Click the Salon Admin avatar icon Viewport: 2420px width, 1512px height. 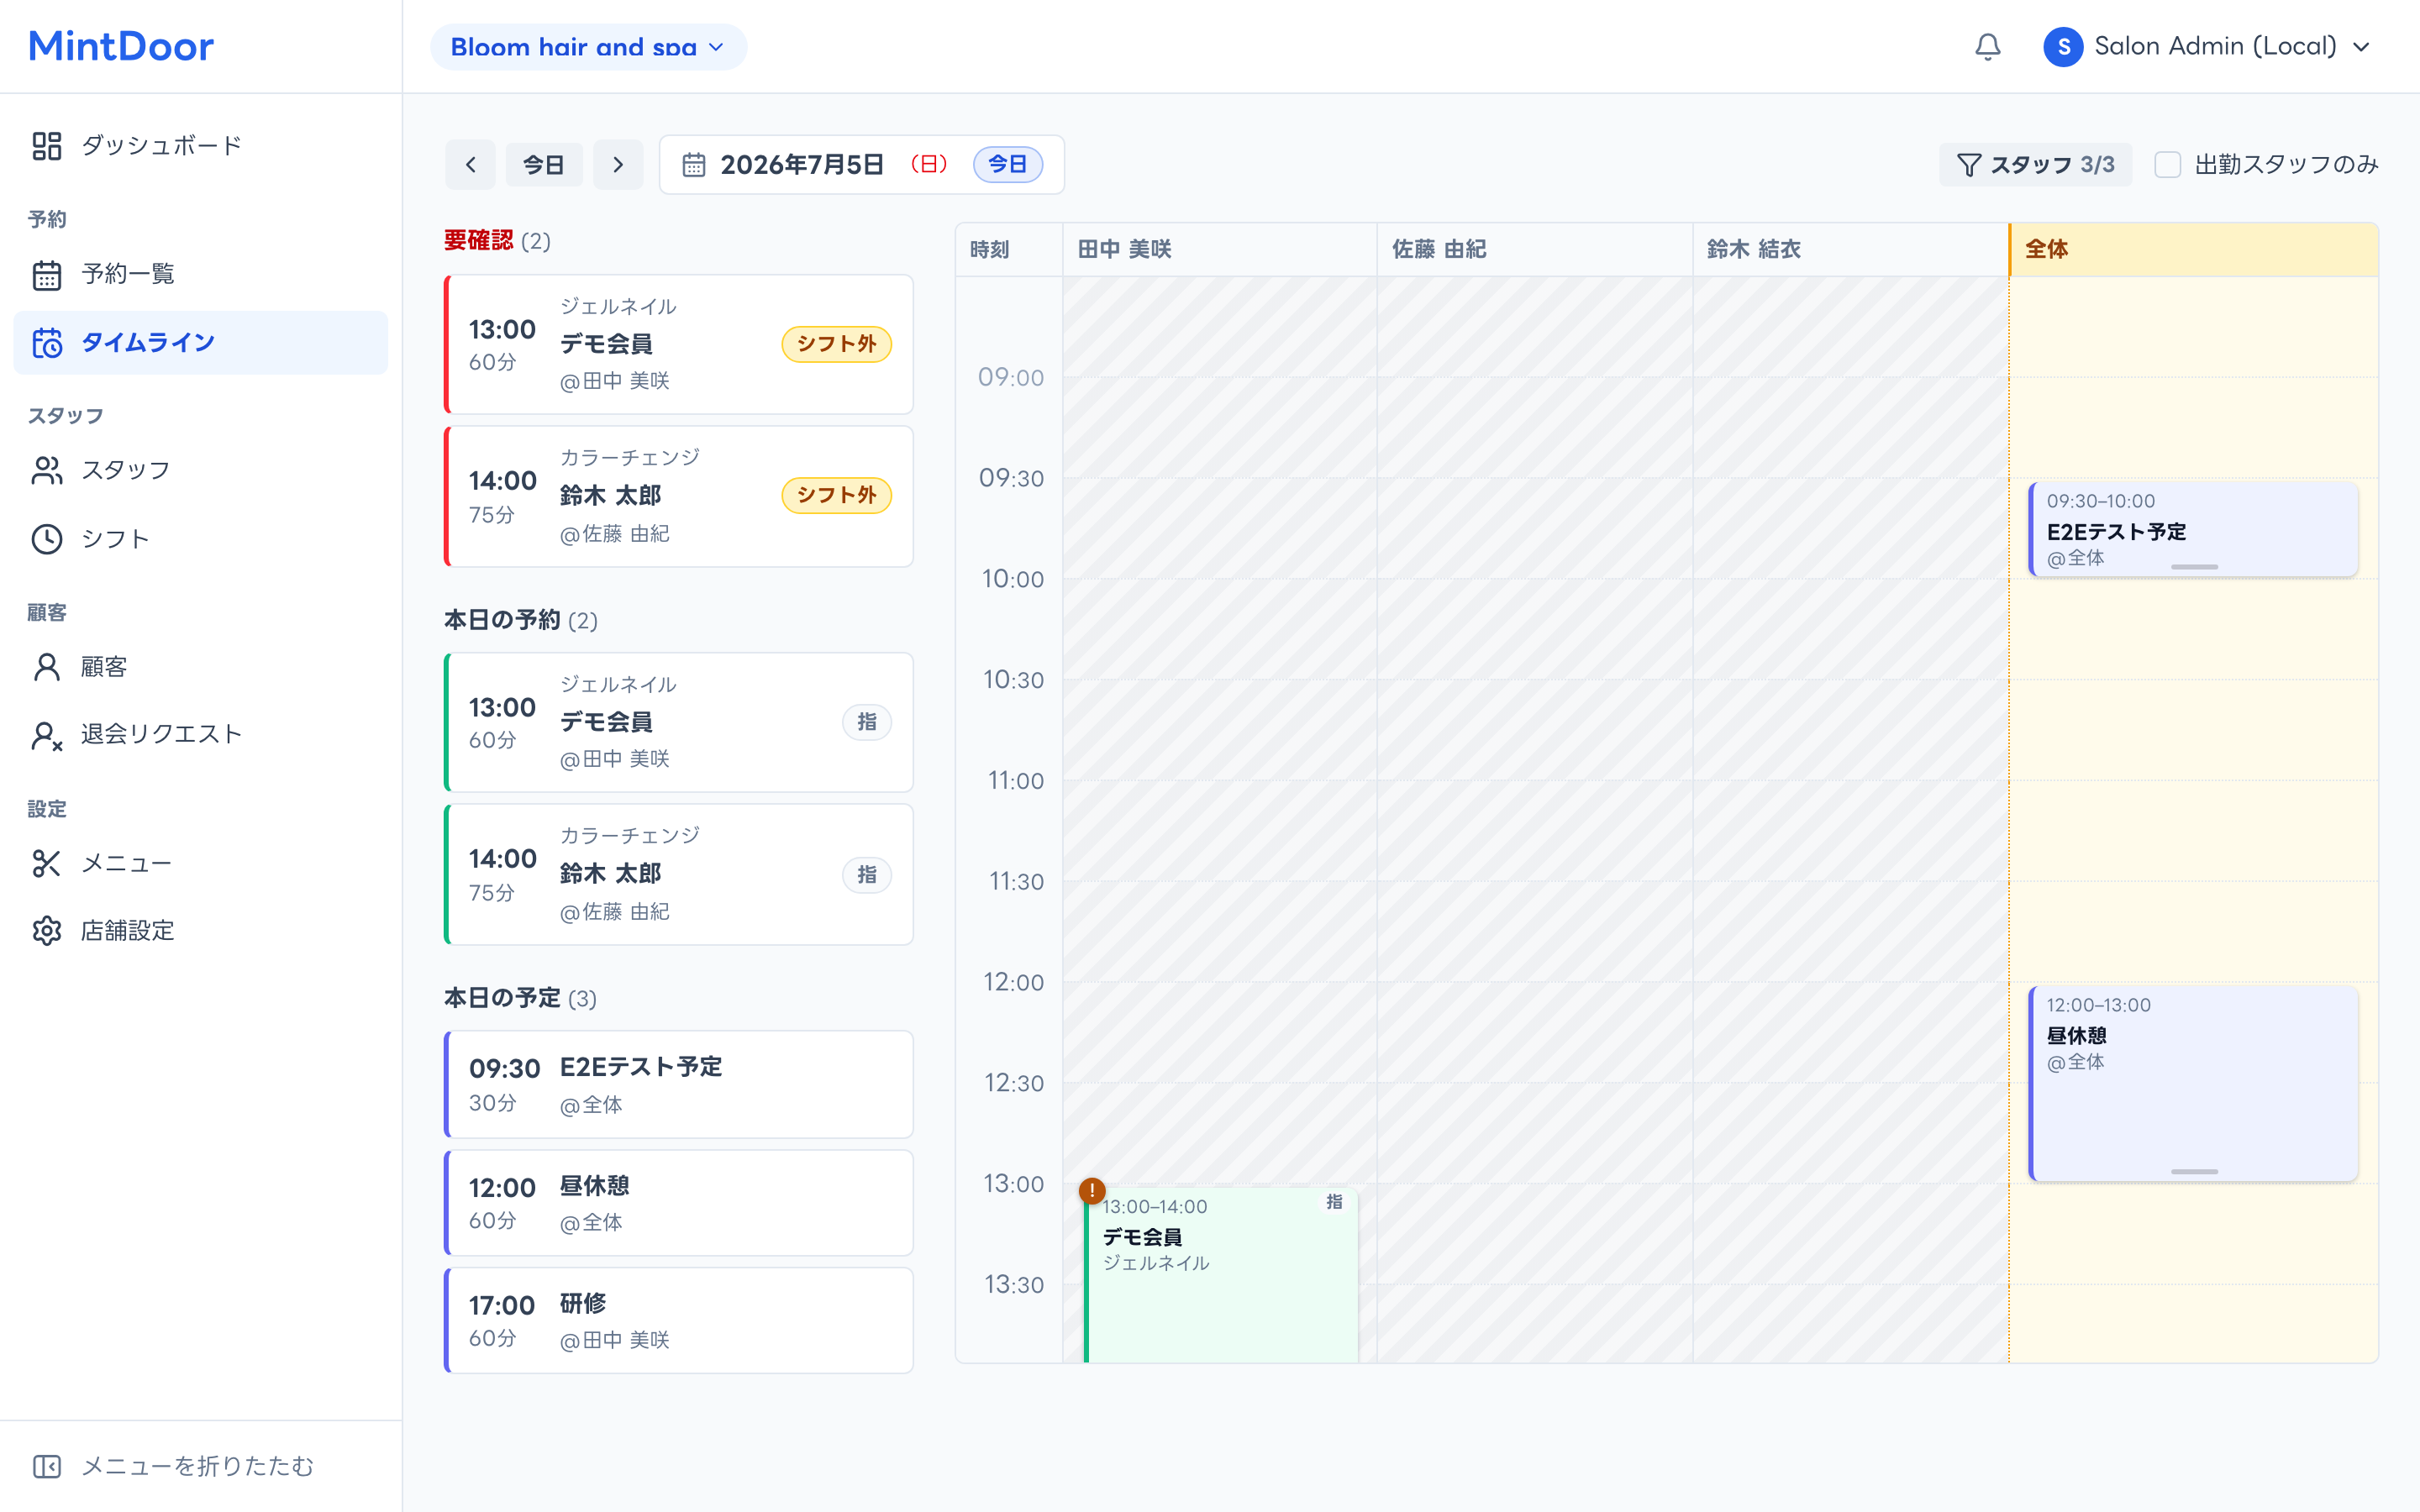2063,47
